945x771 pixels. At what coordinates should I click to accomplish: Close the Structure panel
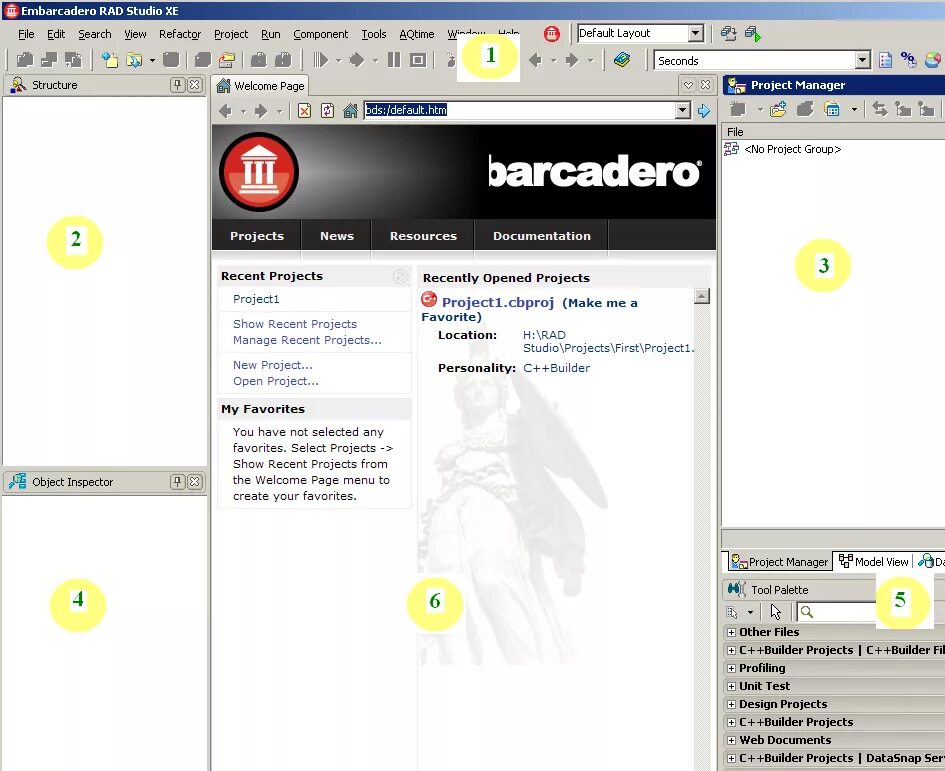(x=195, y=85)
